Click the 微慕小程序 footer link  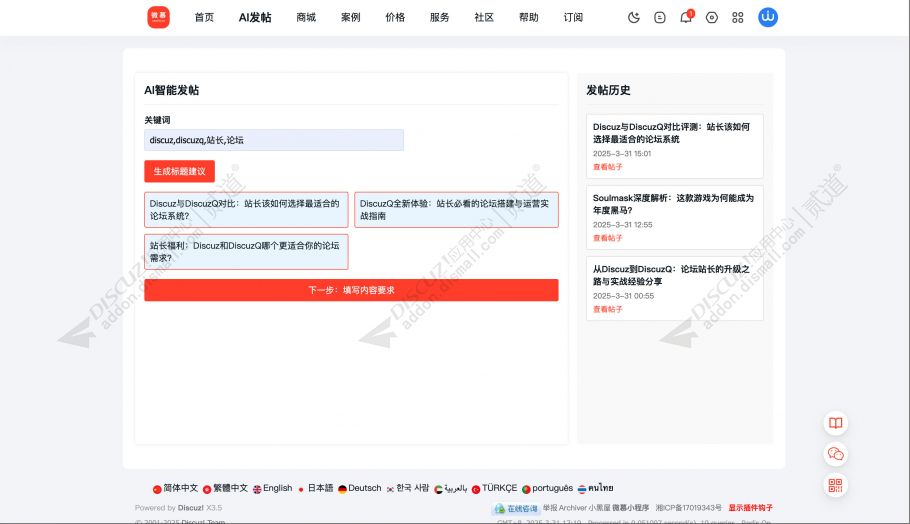[x=630, y=508]
